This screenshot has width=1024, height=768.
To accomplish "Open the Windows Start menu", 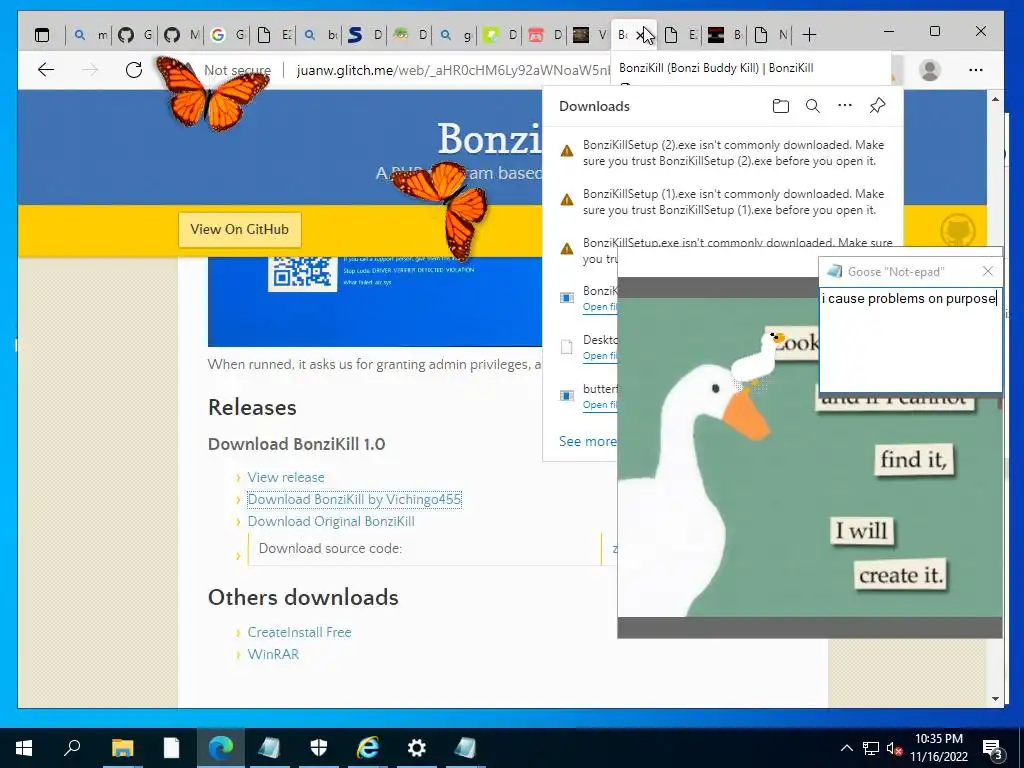I will (24, 748).
